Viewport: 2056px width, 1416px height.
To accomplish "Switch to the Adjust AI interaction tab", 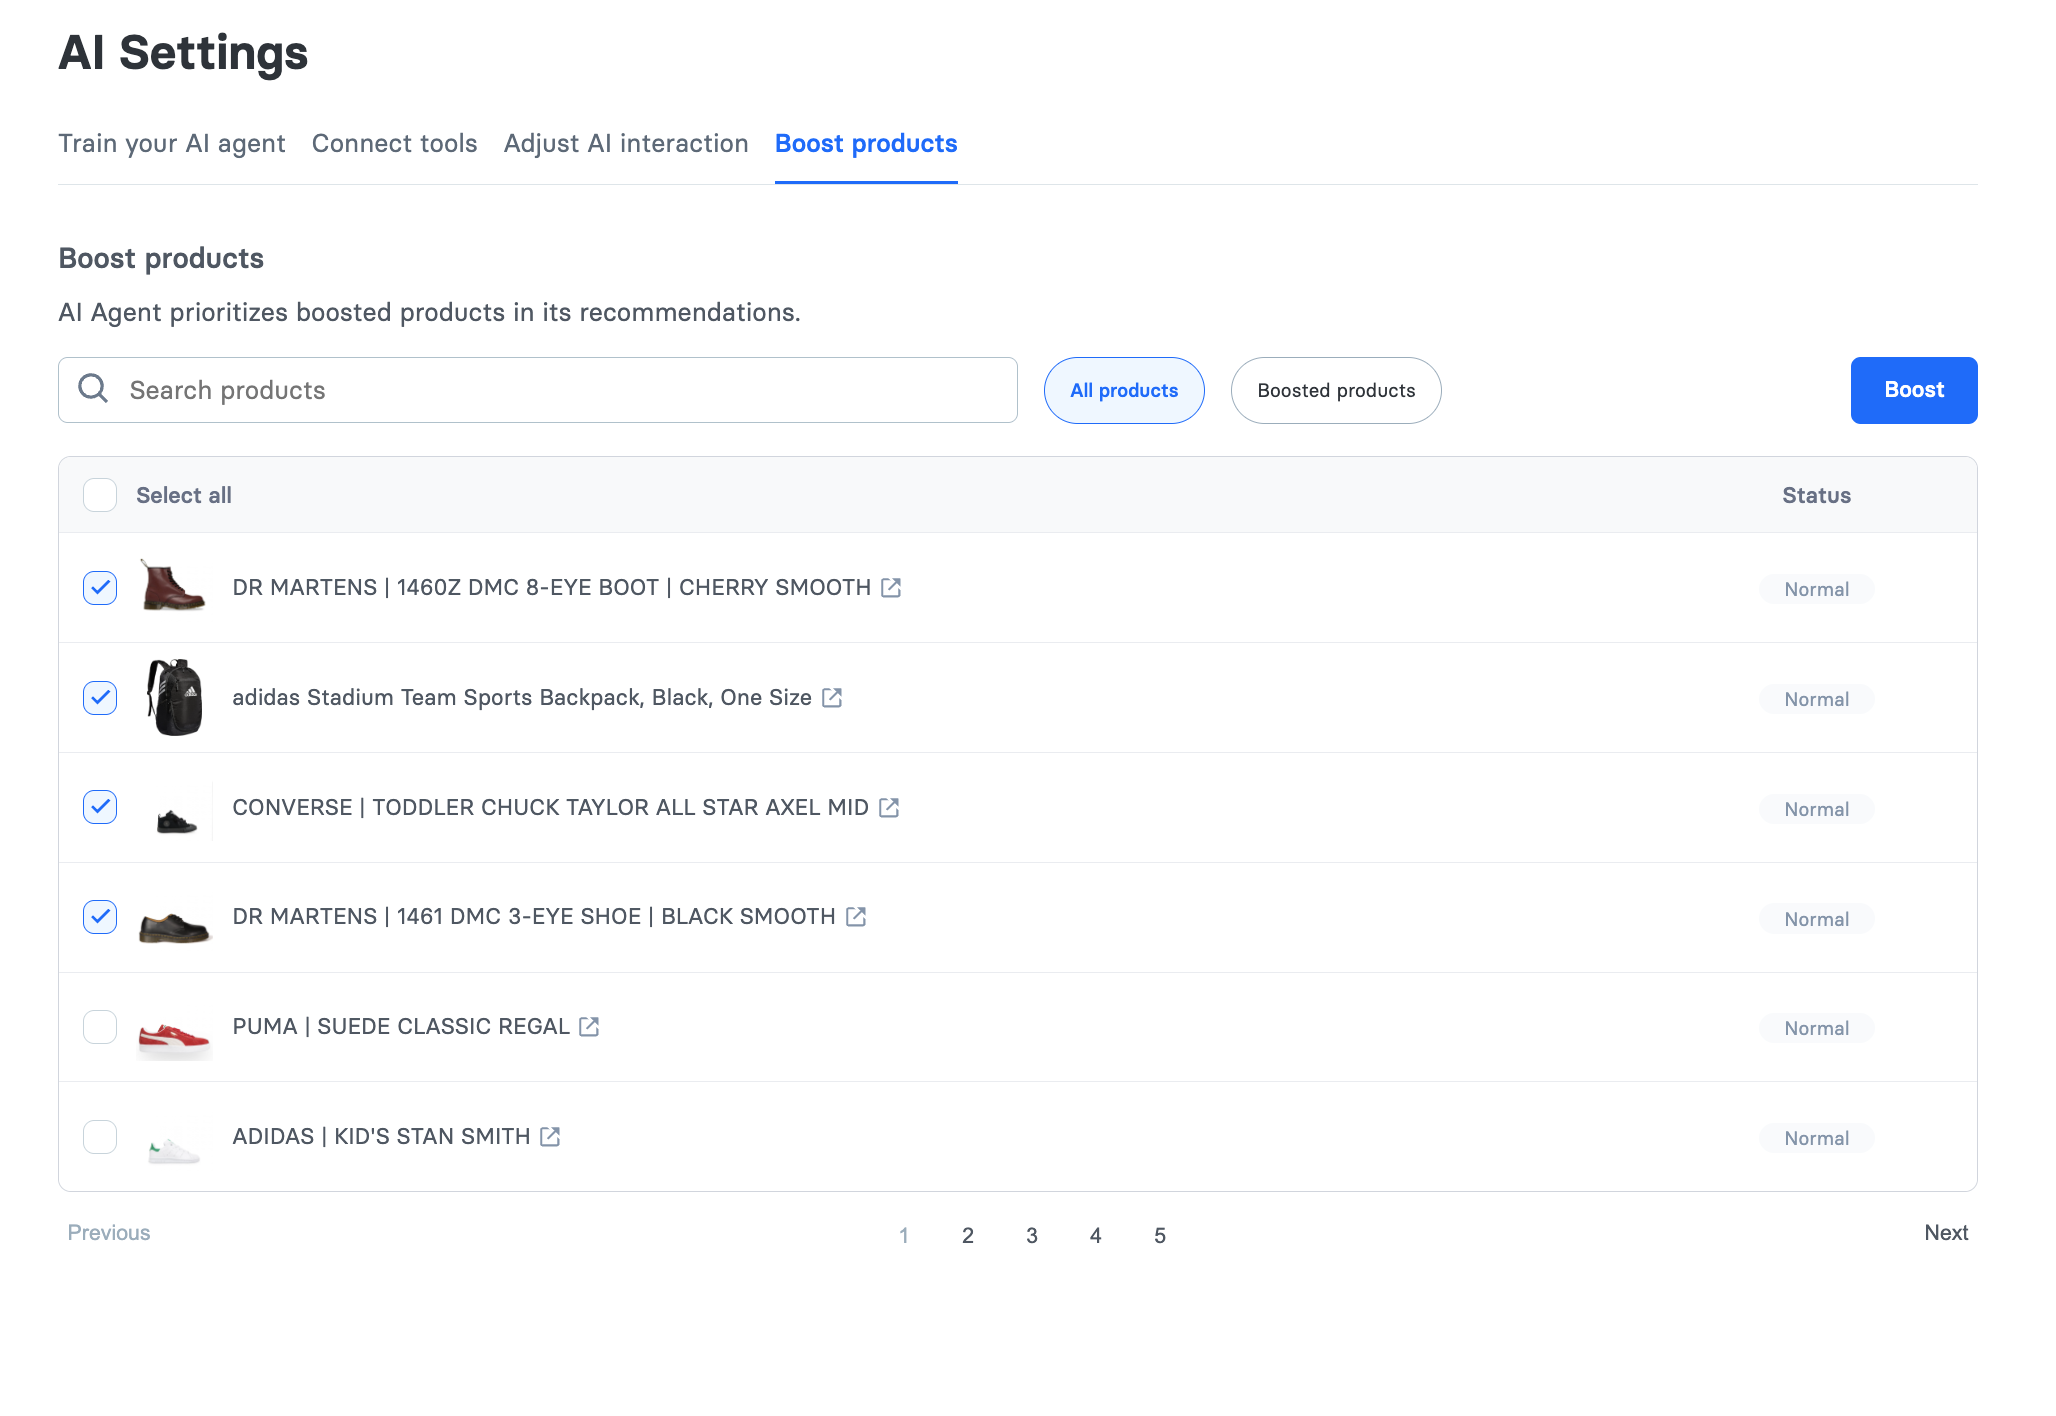I will pos(625,143).
